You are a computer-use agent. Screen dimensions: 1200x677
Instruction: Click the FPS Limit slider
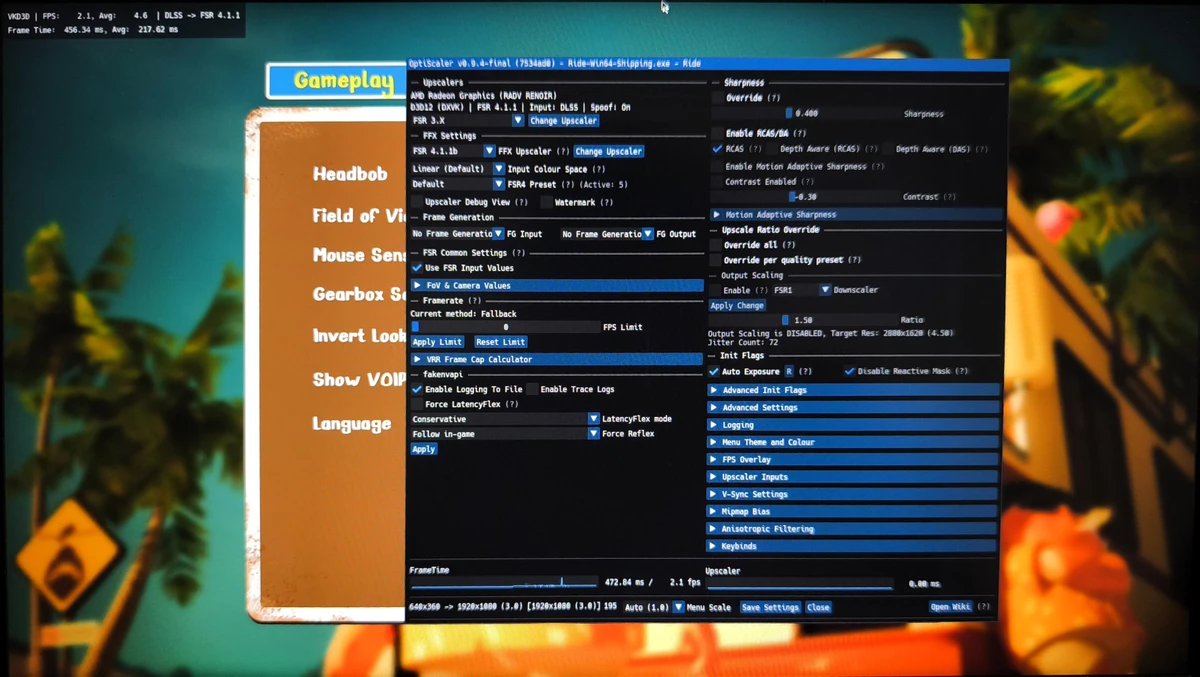click(x=505, y=327)
